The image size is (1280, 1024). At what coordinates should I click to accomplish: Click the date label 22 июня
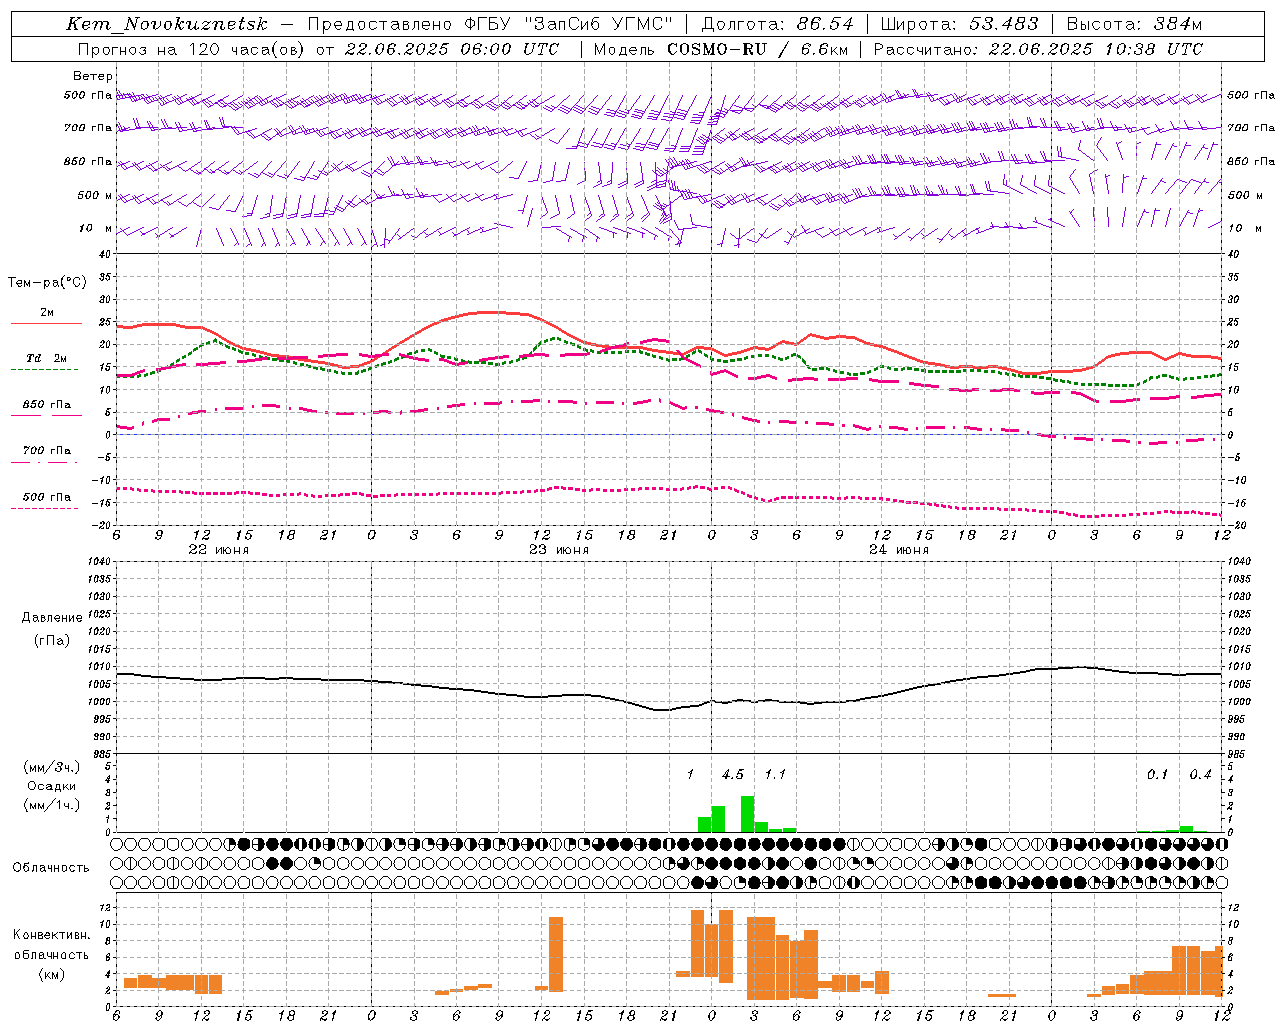(219, 550)
